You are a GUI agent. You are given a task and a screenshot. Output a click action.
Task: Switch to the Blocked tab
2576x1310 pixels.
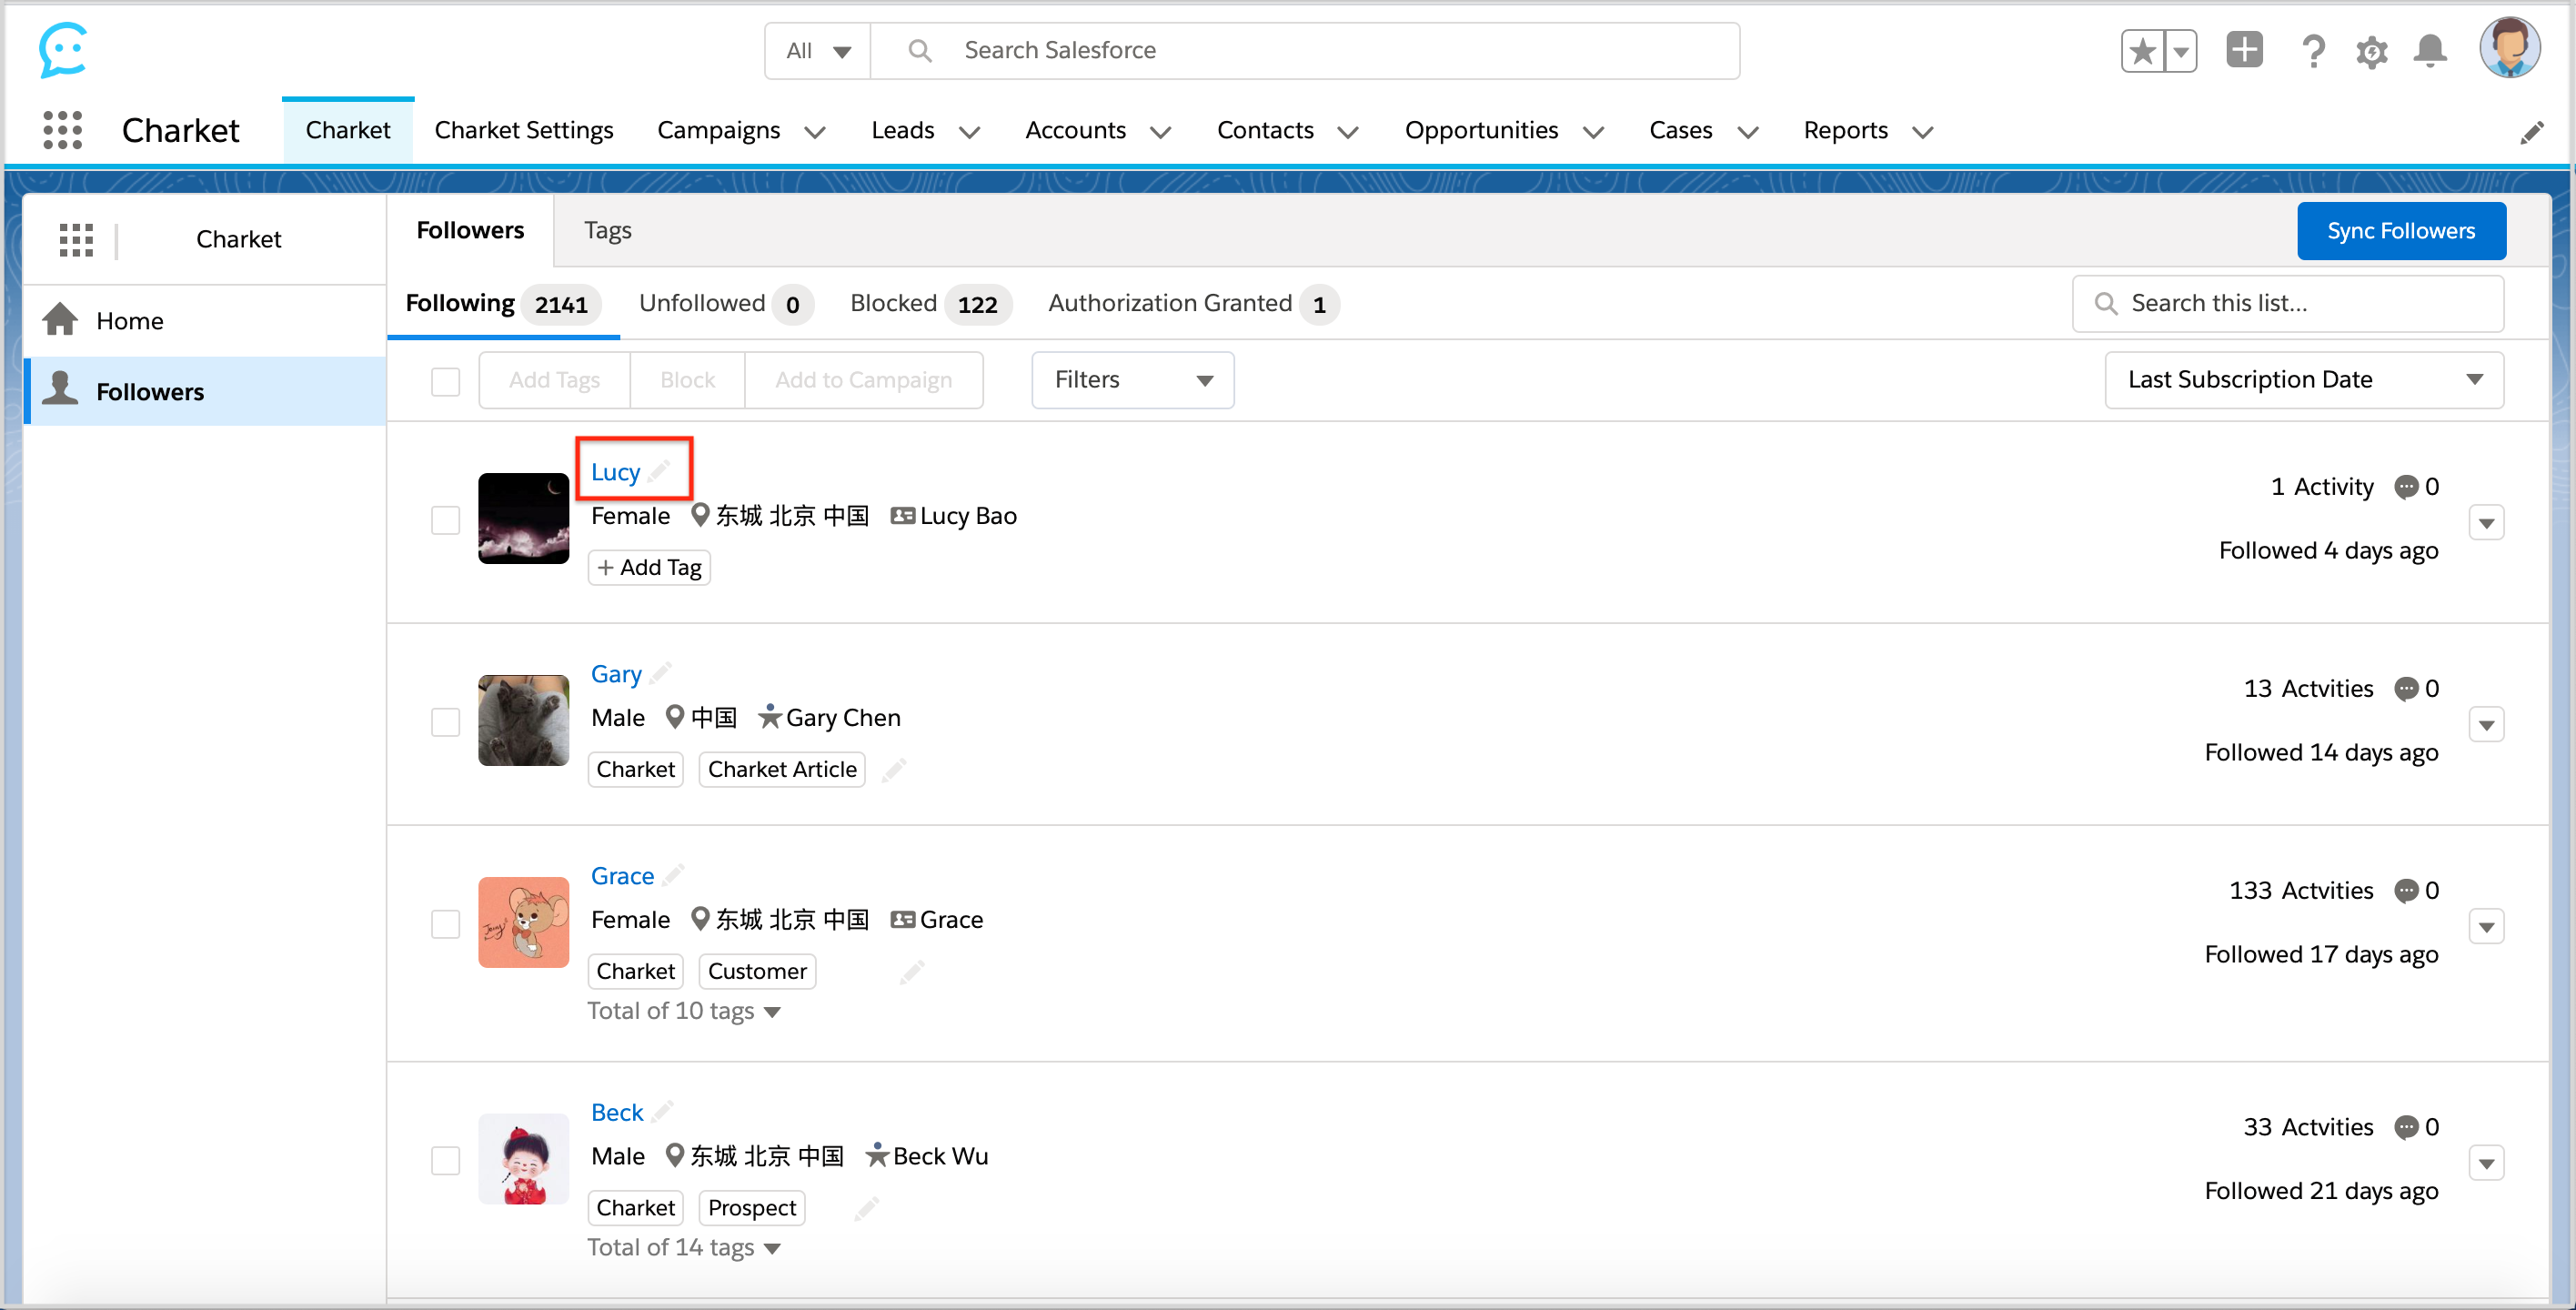click(x=930, y=304)
